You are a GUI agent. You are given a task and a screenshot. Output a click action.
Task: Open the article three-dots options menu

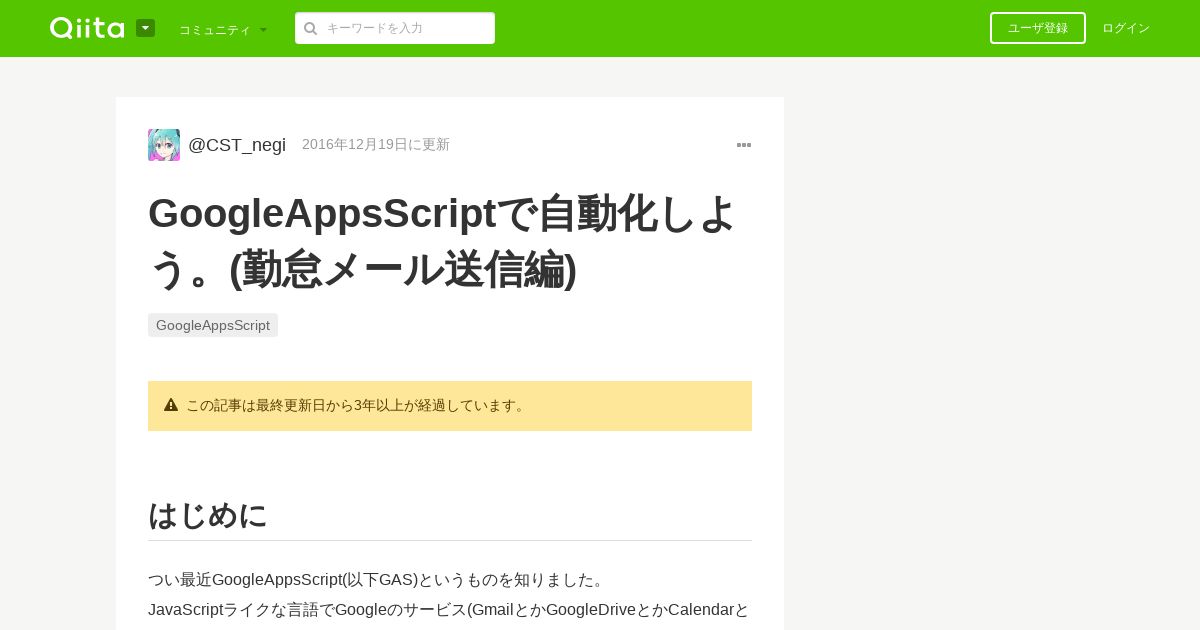coord(744,145)
